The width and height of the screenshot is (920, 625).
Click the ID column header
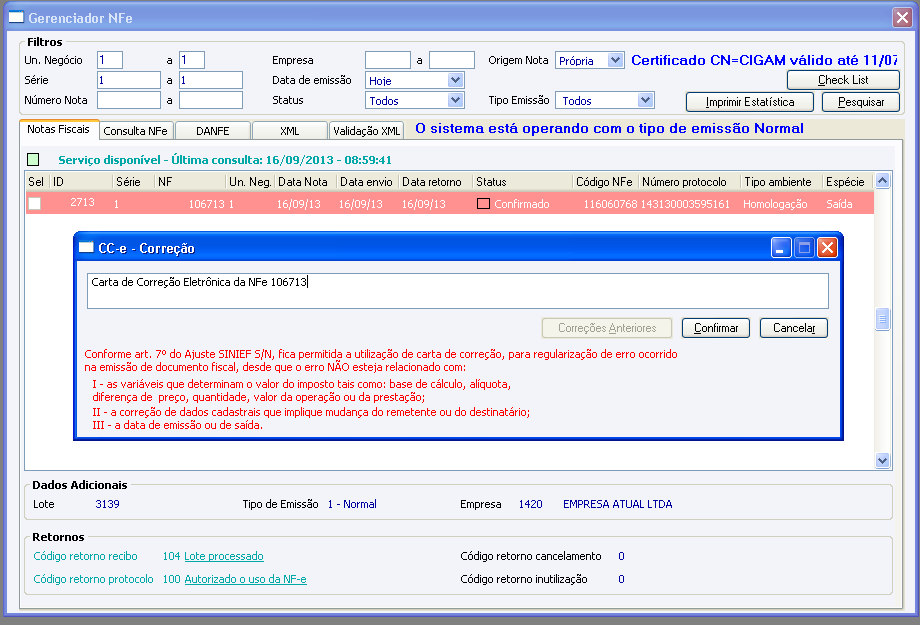point(81,182)
